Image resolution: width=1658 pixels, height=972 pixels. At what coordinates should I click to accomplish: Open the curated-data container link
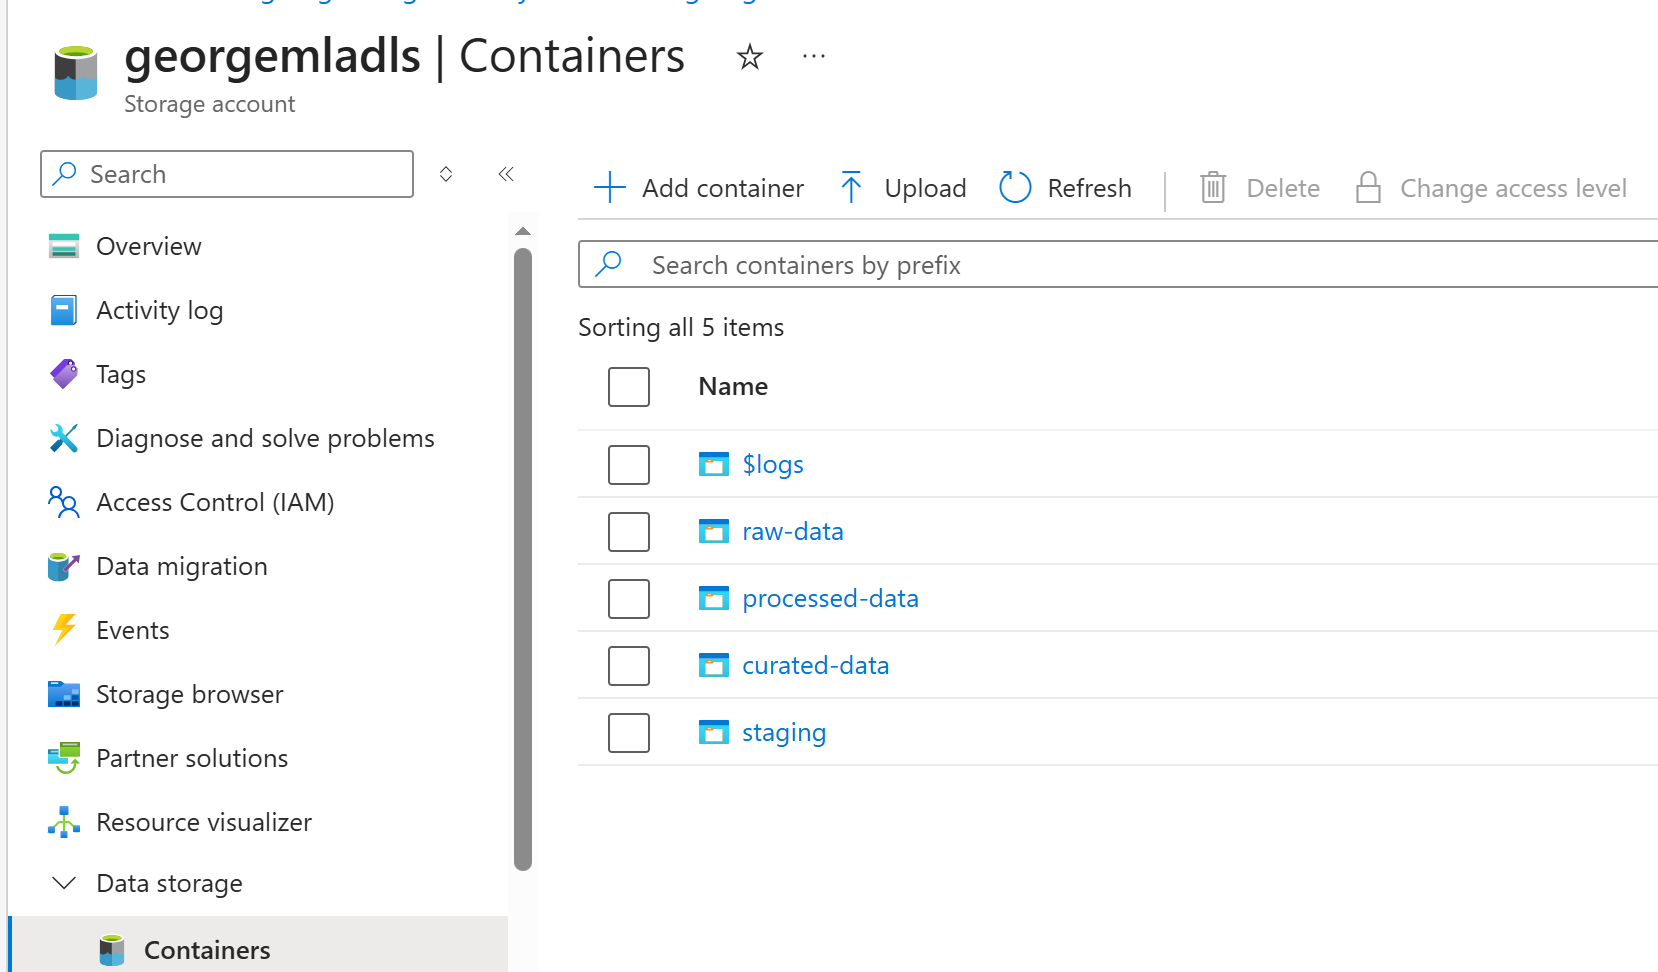(815, 665)
